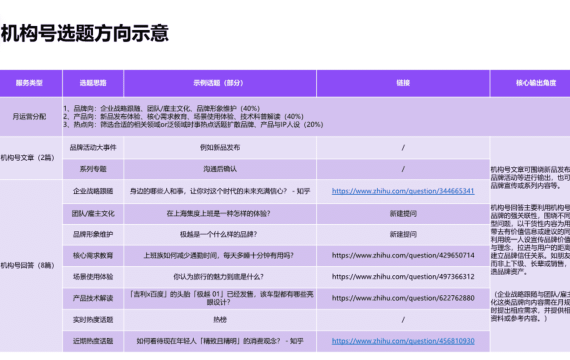The height and width of the screenshot is (360, 570).
Task: Click the paragraph starting 机构号文章可围绕新品发布
Action: coord(530,177)
